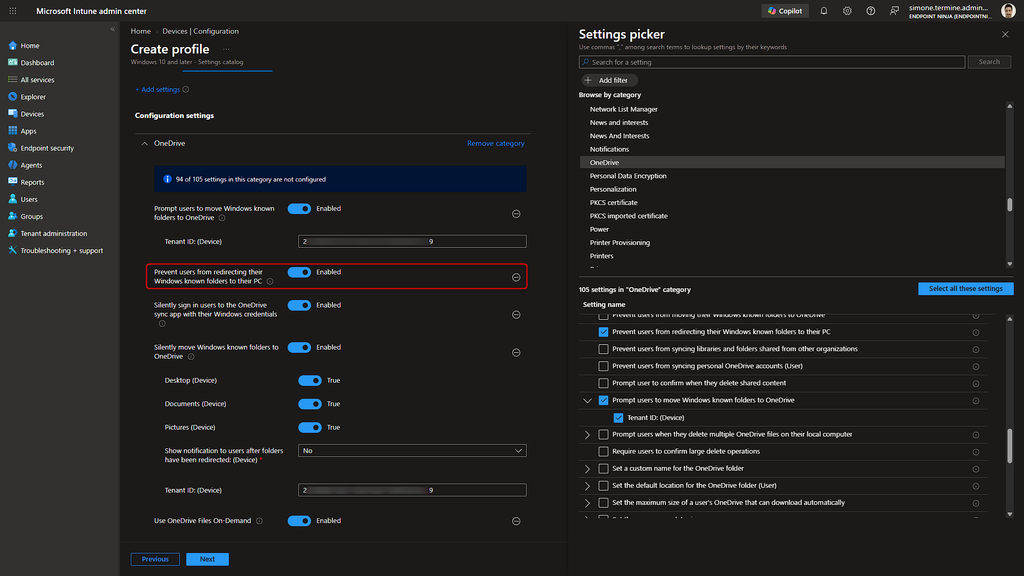
Task: Click the Add filter button
Action: click(607, 80)
